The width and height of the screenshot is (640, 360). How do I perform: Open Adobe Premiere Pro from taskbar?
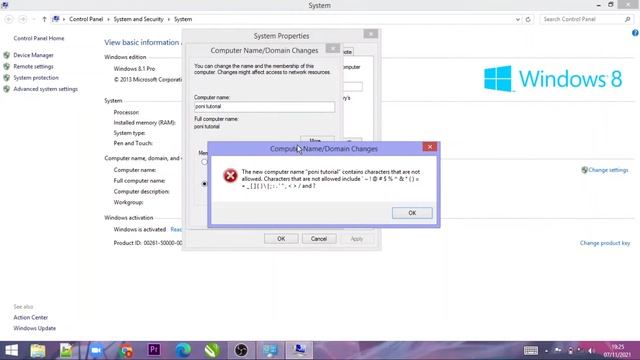click(154, 350)
